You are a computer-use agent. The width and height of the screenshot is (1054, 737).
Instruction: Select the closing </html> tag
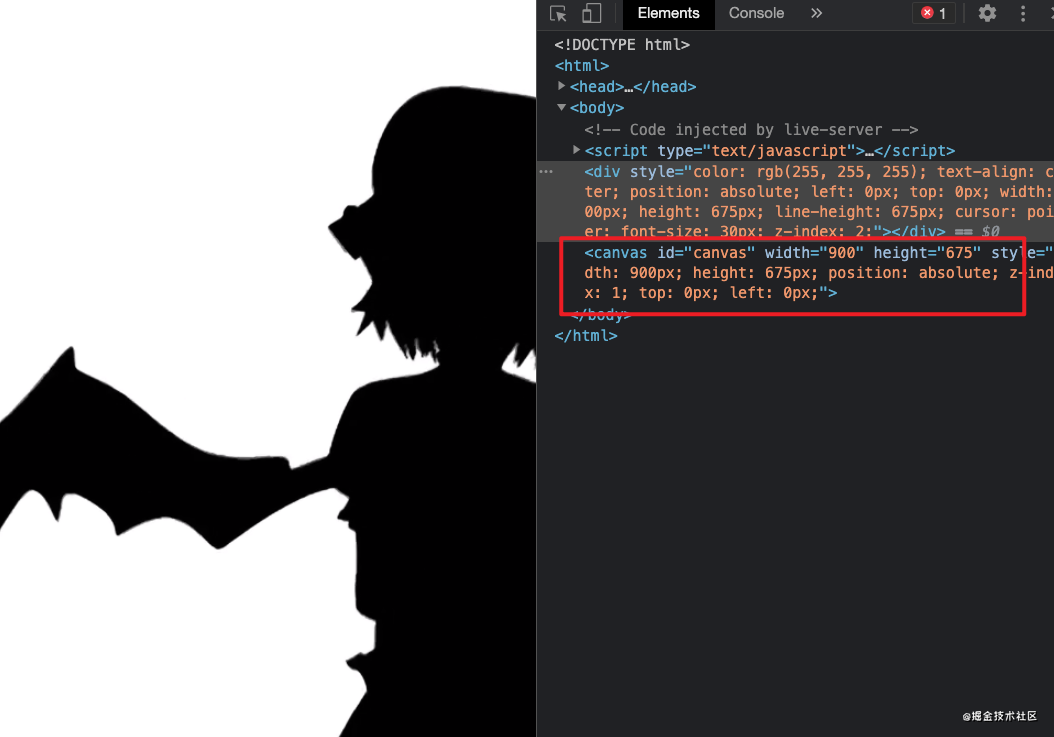click(585, 335)
